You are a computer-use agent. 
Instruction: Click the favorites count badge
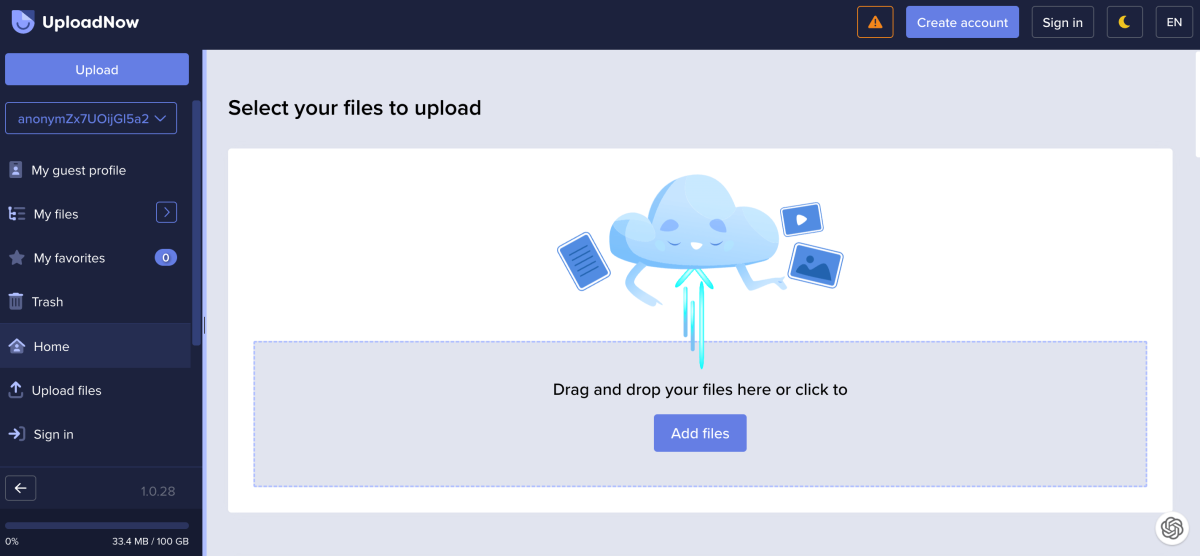pos(165,258)
